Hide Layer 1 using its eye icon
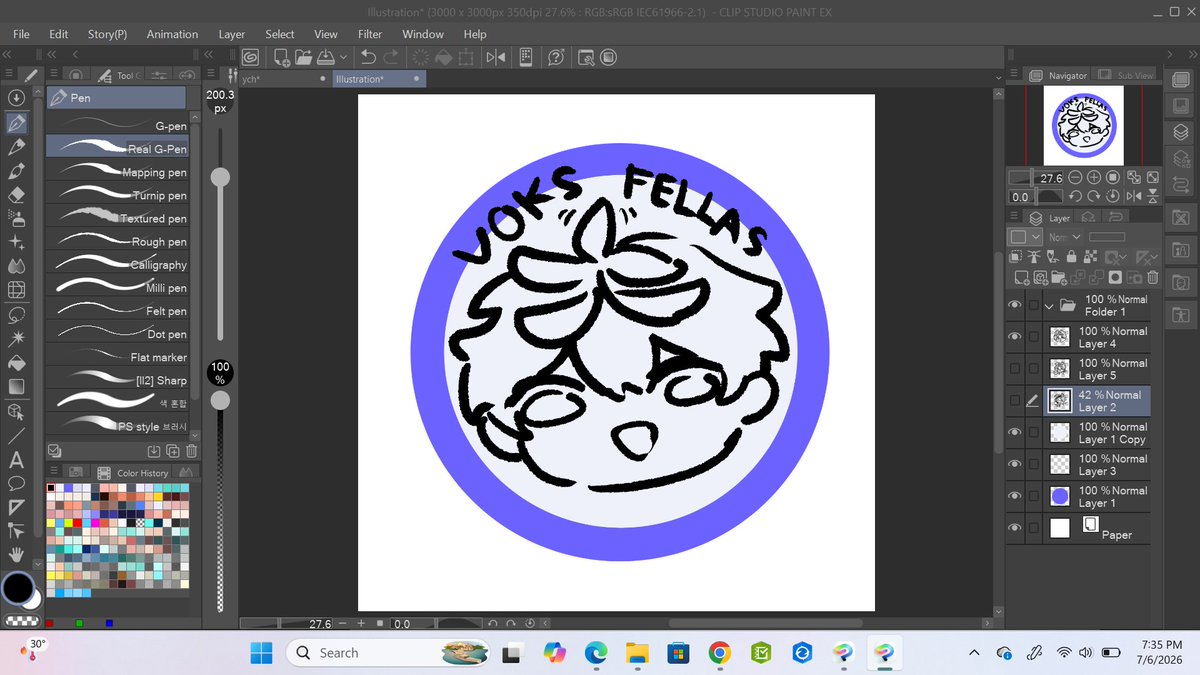The image size is (1200, 675). (x=1016, y=496)
